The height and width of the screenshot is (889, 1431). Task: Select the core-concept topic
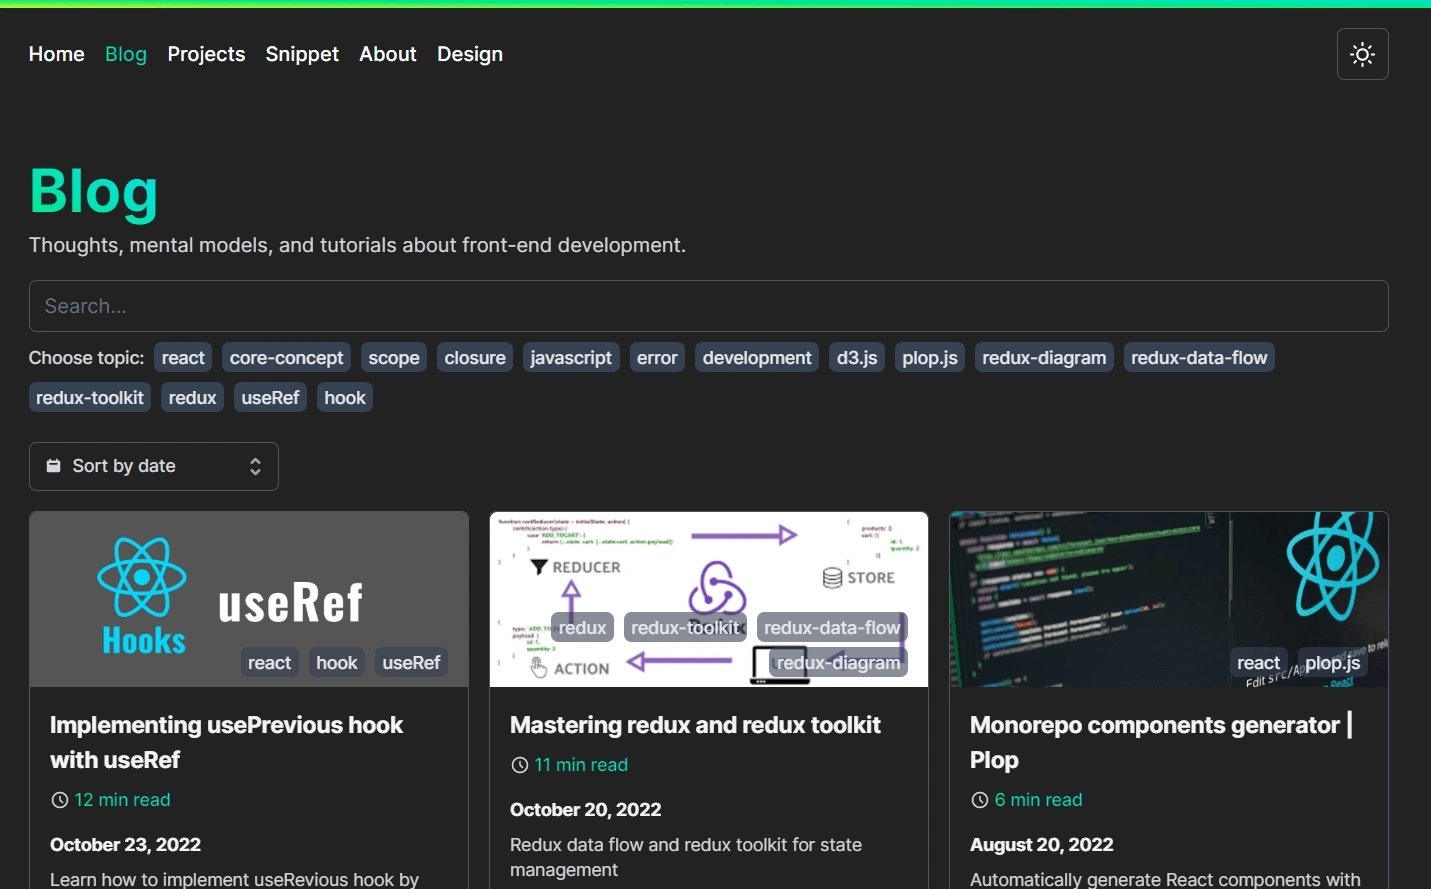[x=286, y=358]
